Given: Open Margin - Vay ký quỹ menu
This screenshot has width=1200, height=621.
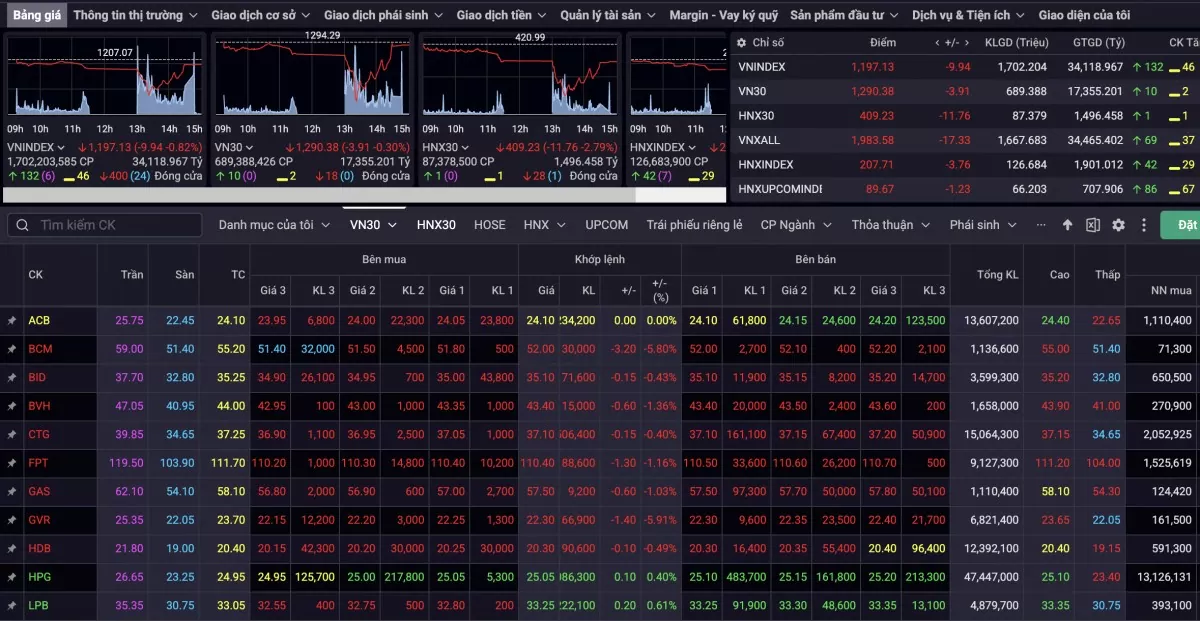Looking at the screenshot, I should [723, 15].
